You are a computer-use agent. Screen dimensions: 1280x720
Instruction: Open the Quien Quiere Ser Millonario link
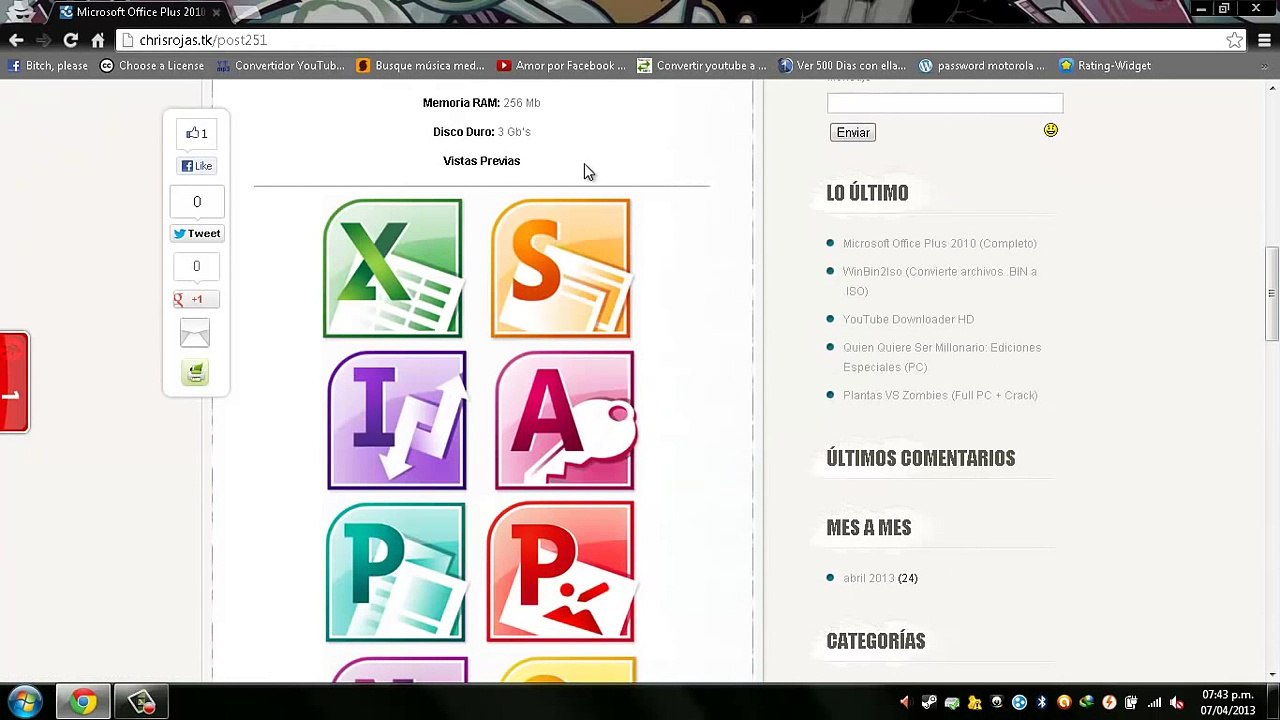pyautogui.click(x=941, y=357)
